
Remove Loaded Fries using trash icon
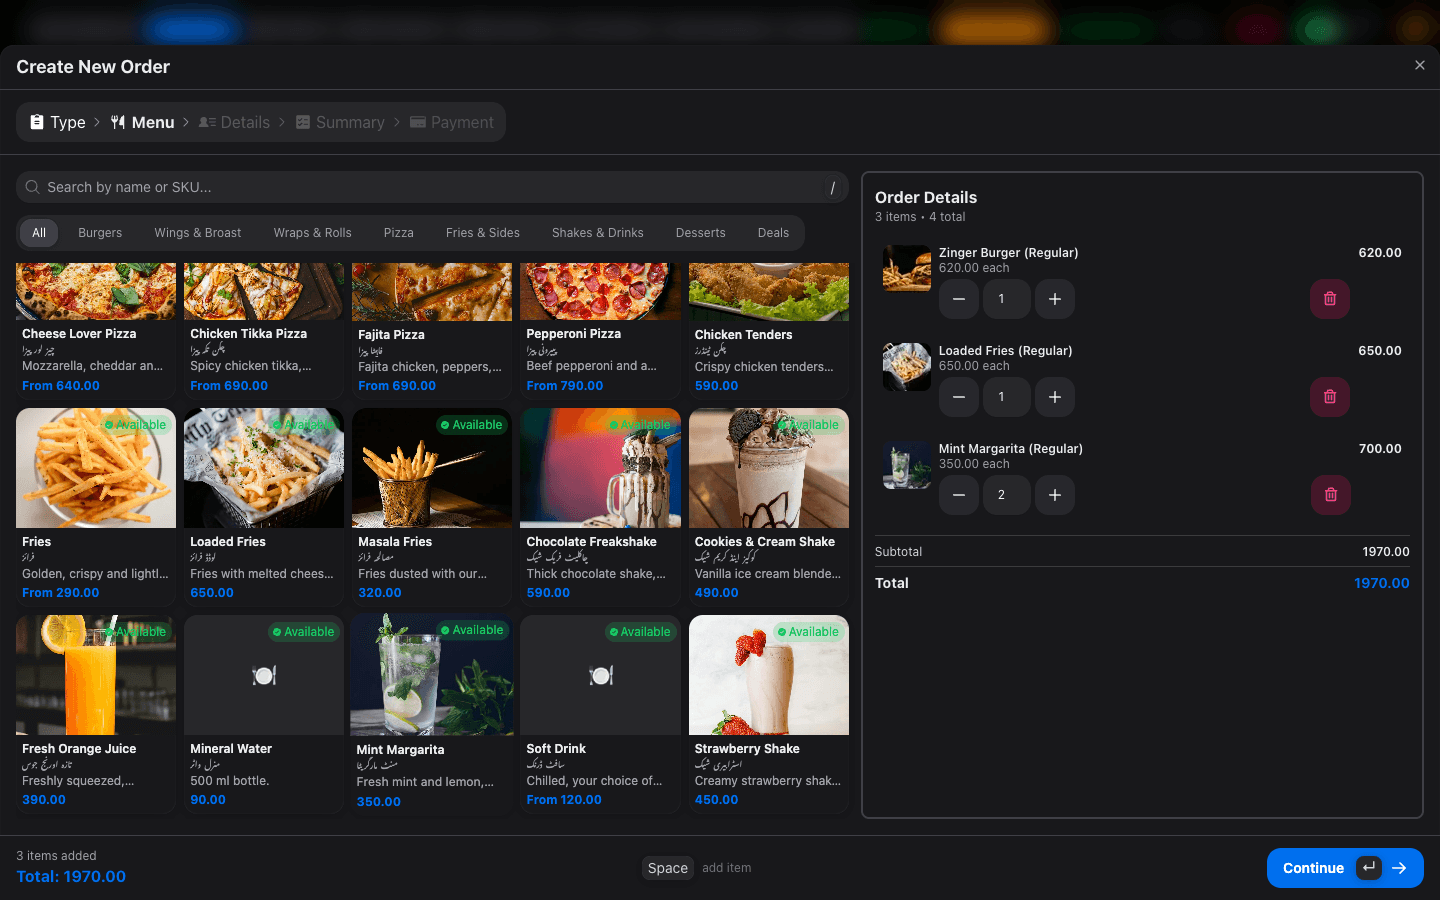click(1329, 397)
